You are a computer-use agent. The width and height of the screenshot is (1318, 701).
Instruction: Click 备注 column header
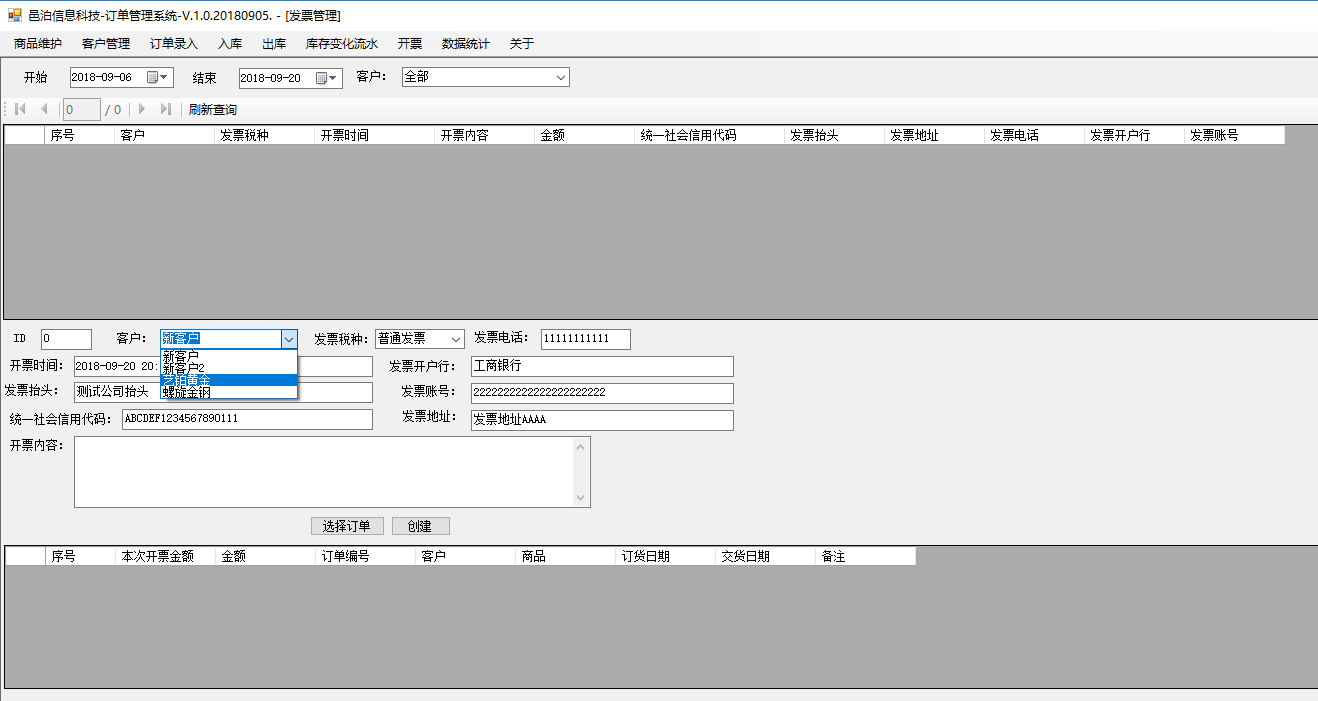[x=865, y=556]
